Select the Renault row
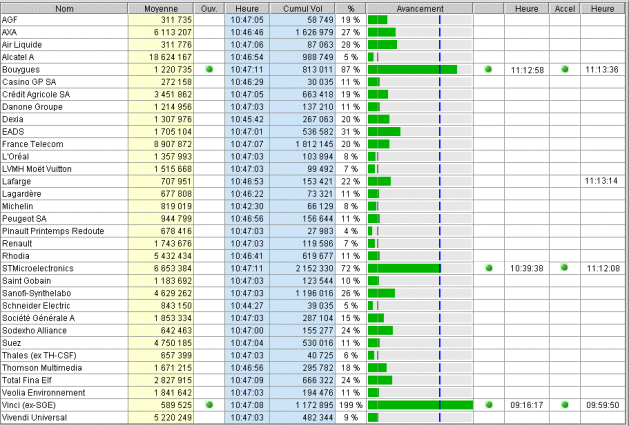 [x=17, y=243]
